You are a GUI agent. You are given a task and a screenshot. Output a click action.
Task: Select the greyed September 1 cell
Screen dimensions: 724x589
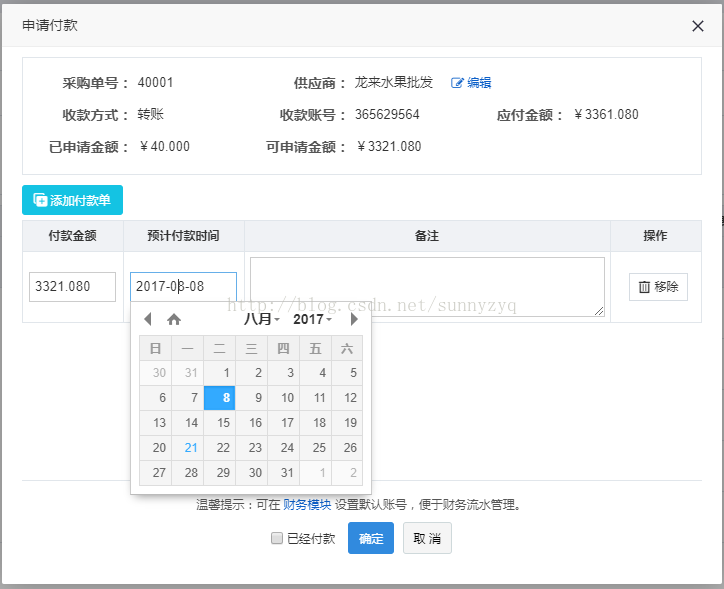pos(315,472)
